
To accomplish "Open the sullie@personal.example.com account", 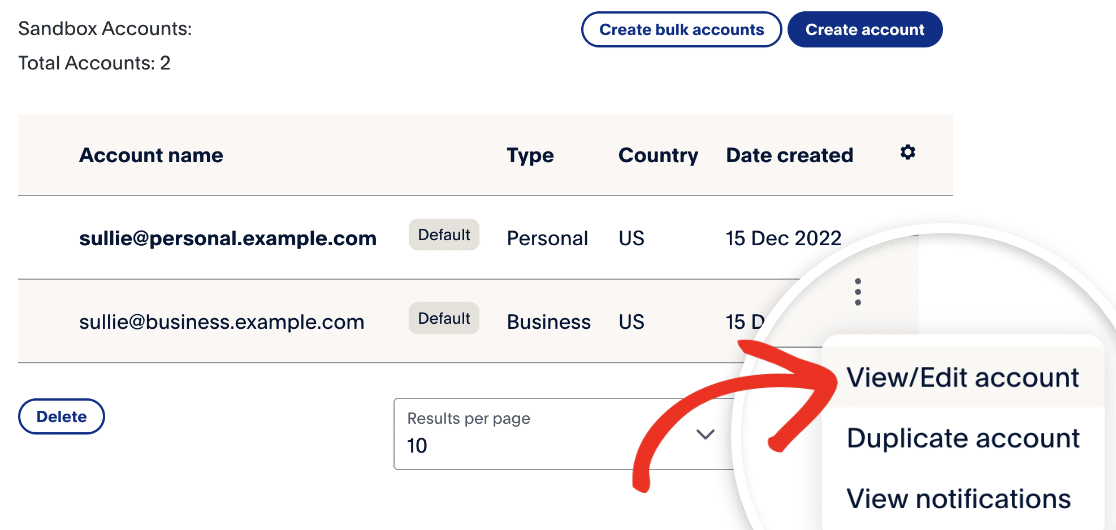I will pyautogui.click(x=228, y=238).
